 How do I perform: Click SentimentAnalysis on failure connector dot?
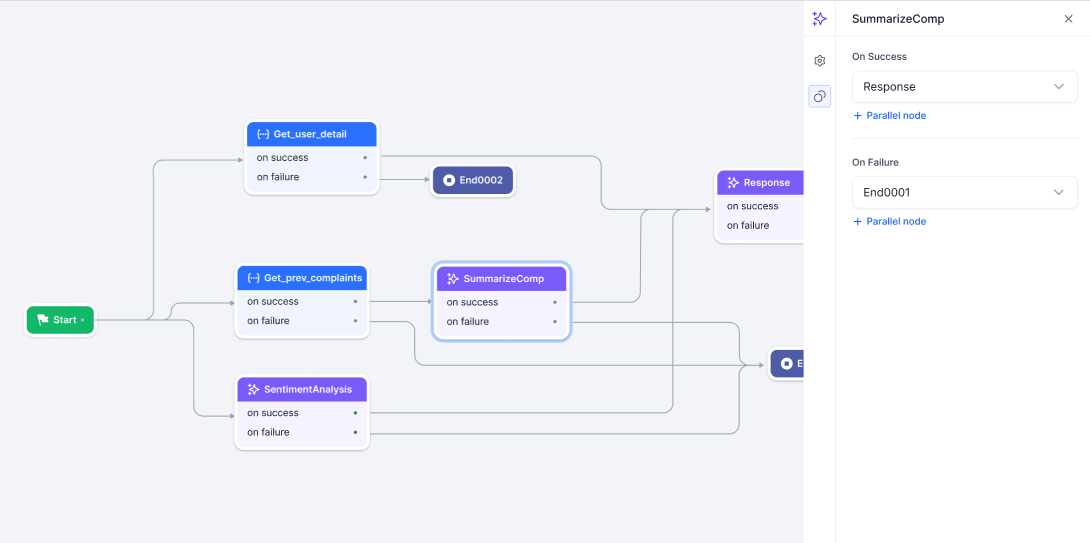(355, 433)
